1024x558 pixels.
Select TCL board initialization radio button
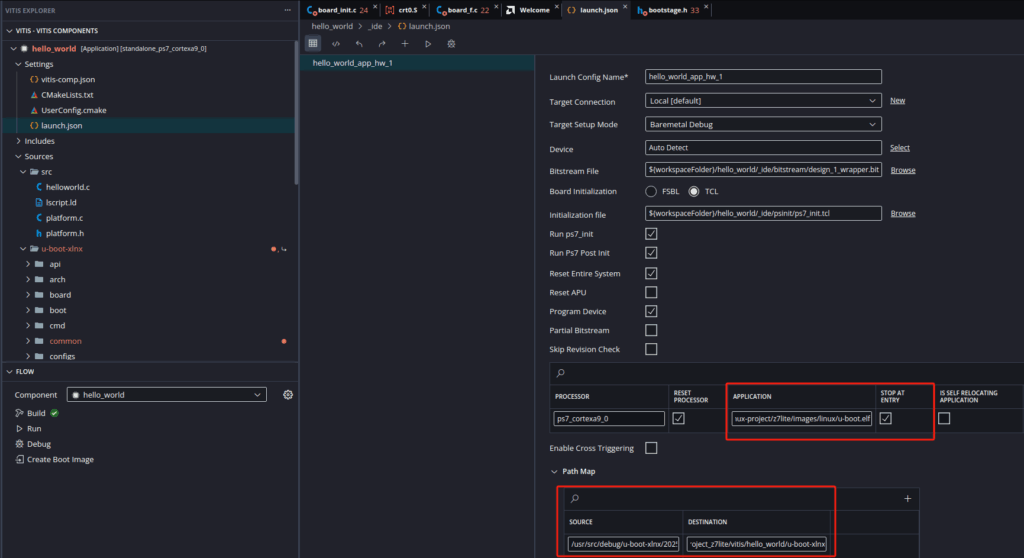click(x=694, y=191)
